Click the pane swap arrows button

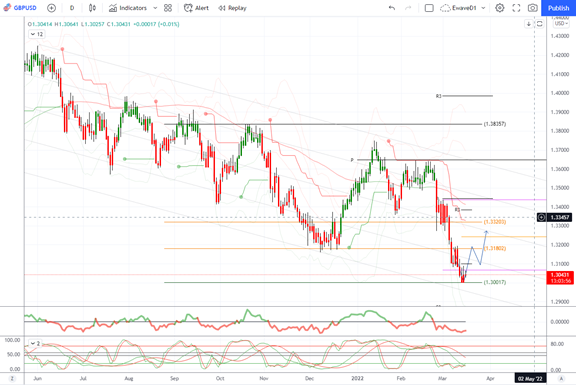click(539, 24)
